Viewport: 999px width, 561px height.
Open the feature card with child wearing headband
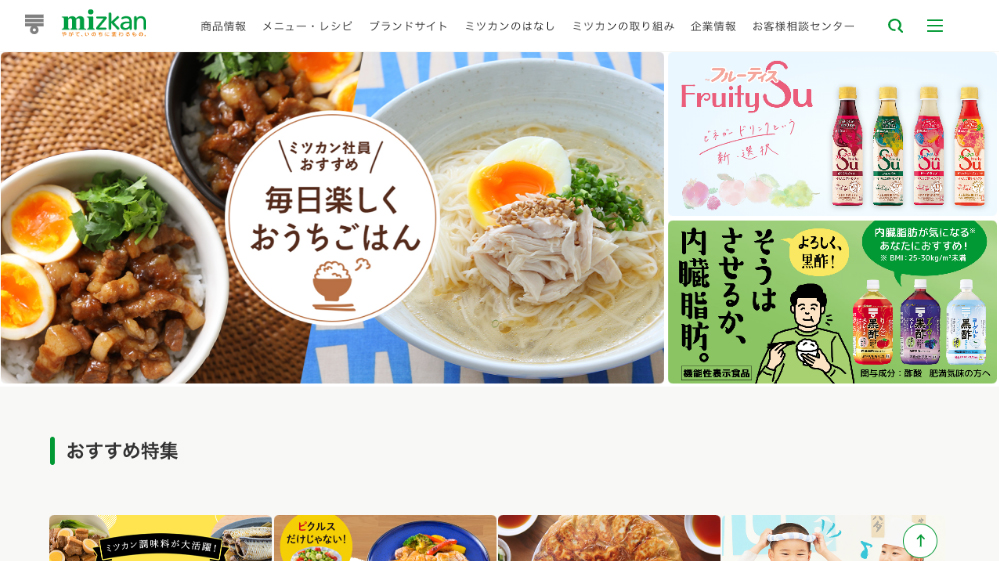pos(833,538)
